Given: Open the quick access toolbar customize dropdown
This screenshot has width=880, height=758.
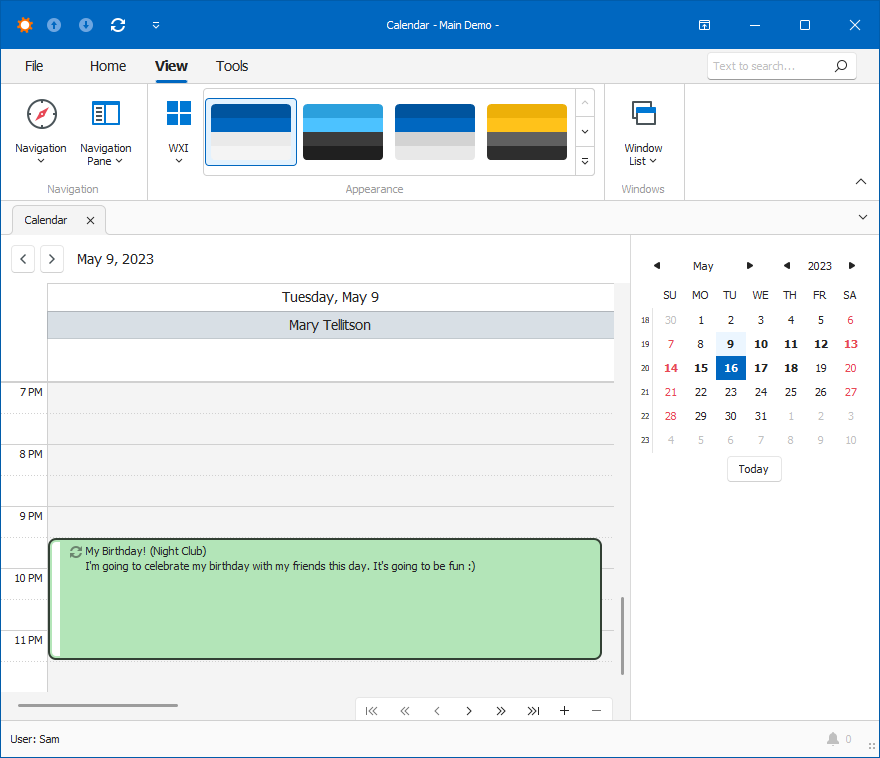Looking at the screenshot, I should pos(156,25).
